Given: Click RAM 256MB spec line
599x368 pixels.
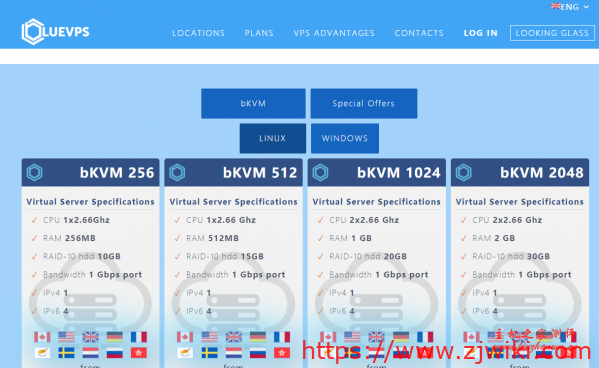Looking at the screenshot, I should [69, 238].
